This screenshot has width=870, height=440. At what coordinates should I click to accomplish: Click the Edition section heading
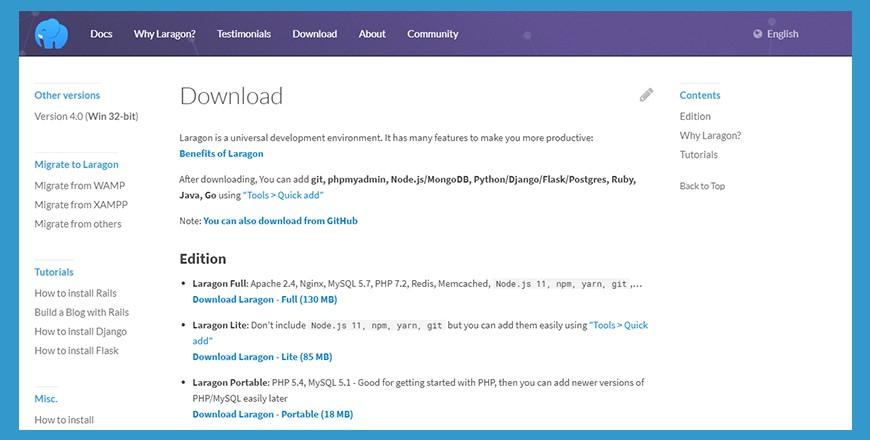pos(203,259)
